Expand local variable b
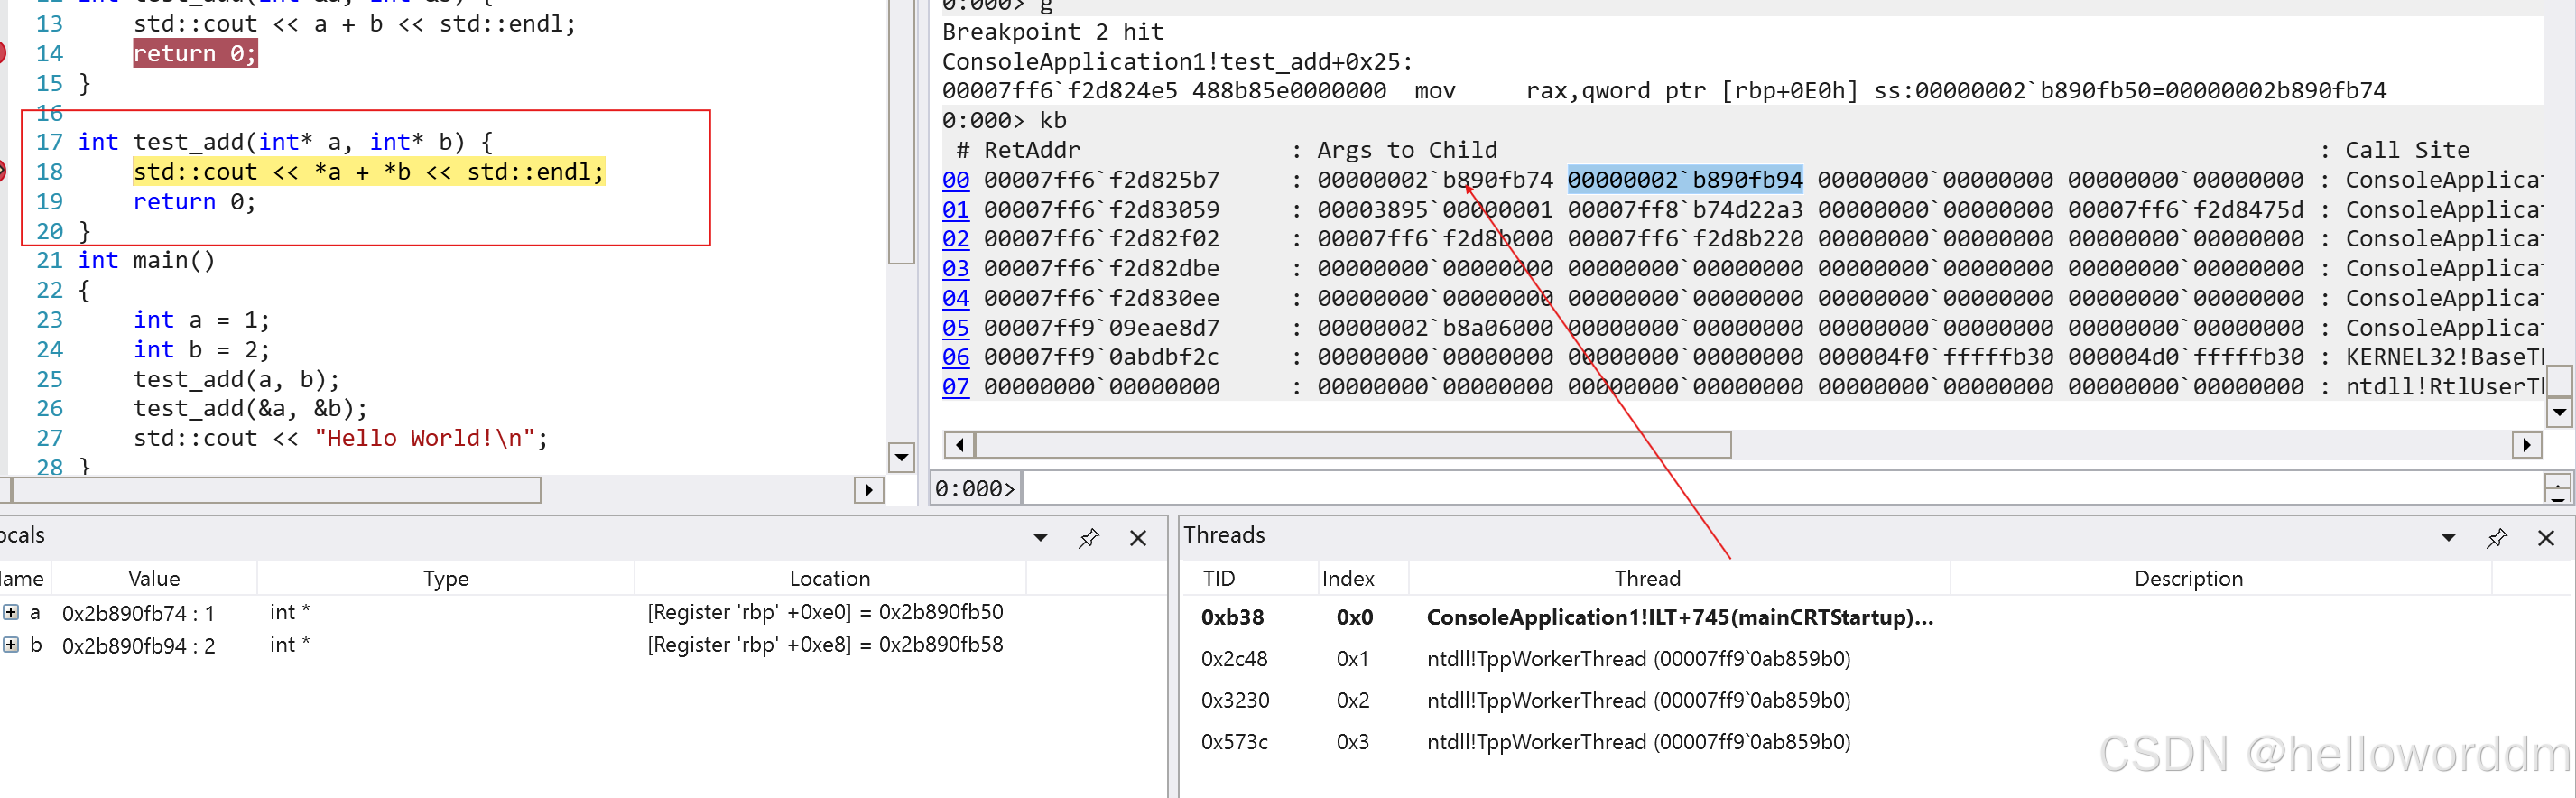The width and height of the screenshot is (2576, 798). tap(11, 645)
